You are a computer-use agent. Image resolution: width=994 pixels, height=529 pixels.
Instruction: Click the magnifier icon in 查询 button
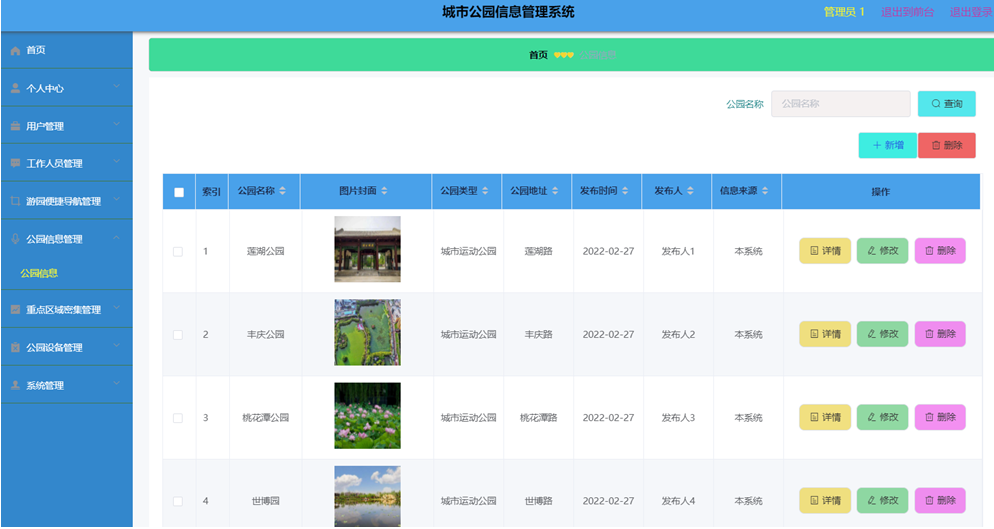936,103
